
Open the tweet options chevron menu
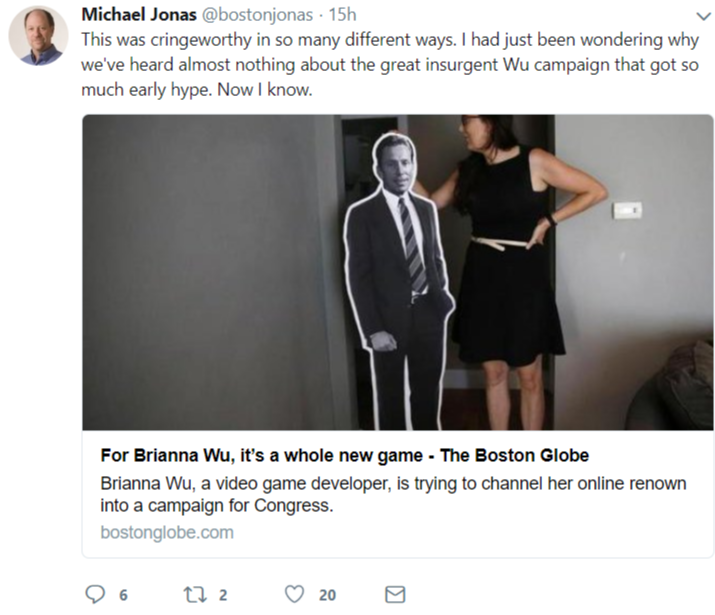(704, 16)
